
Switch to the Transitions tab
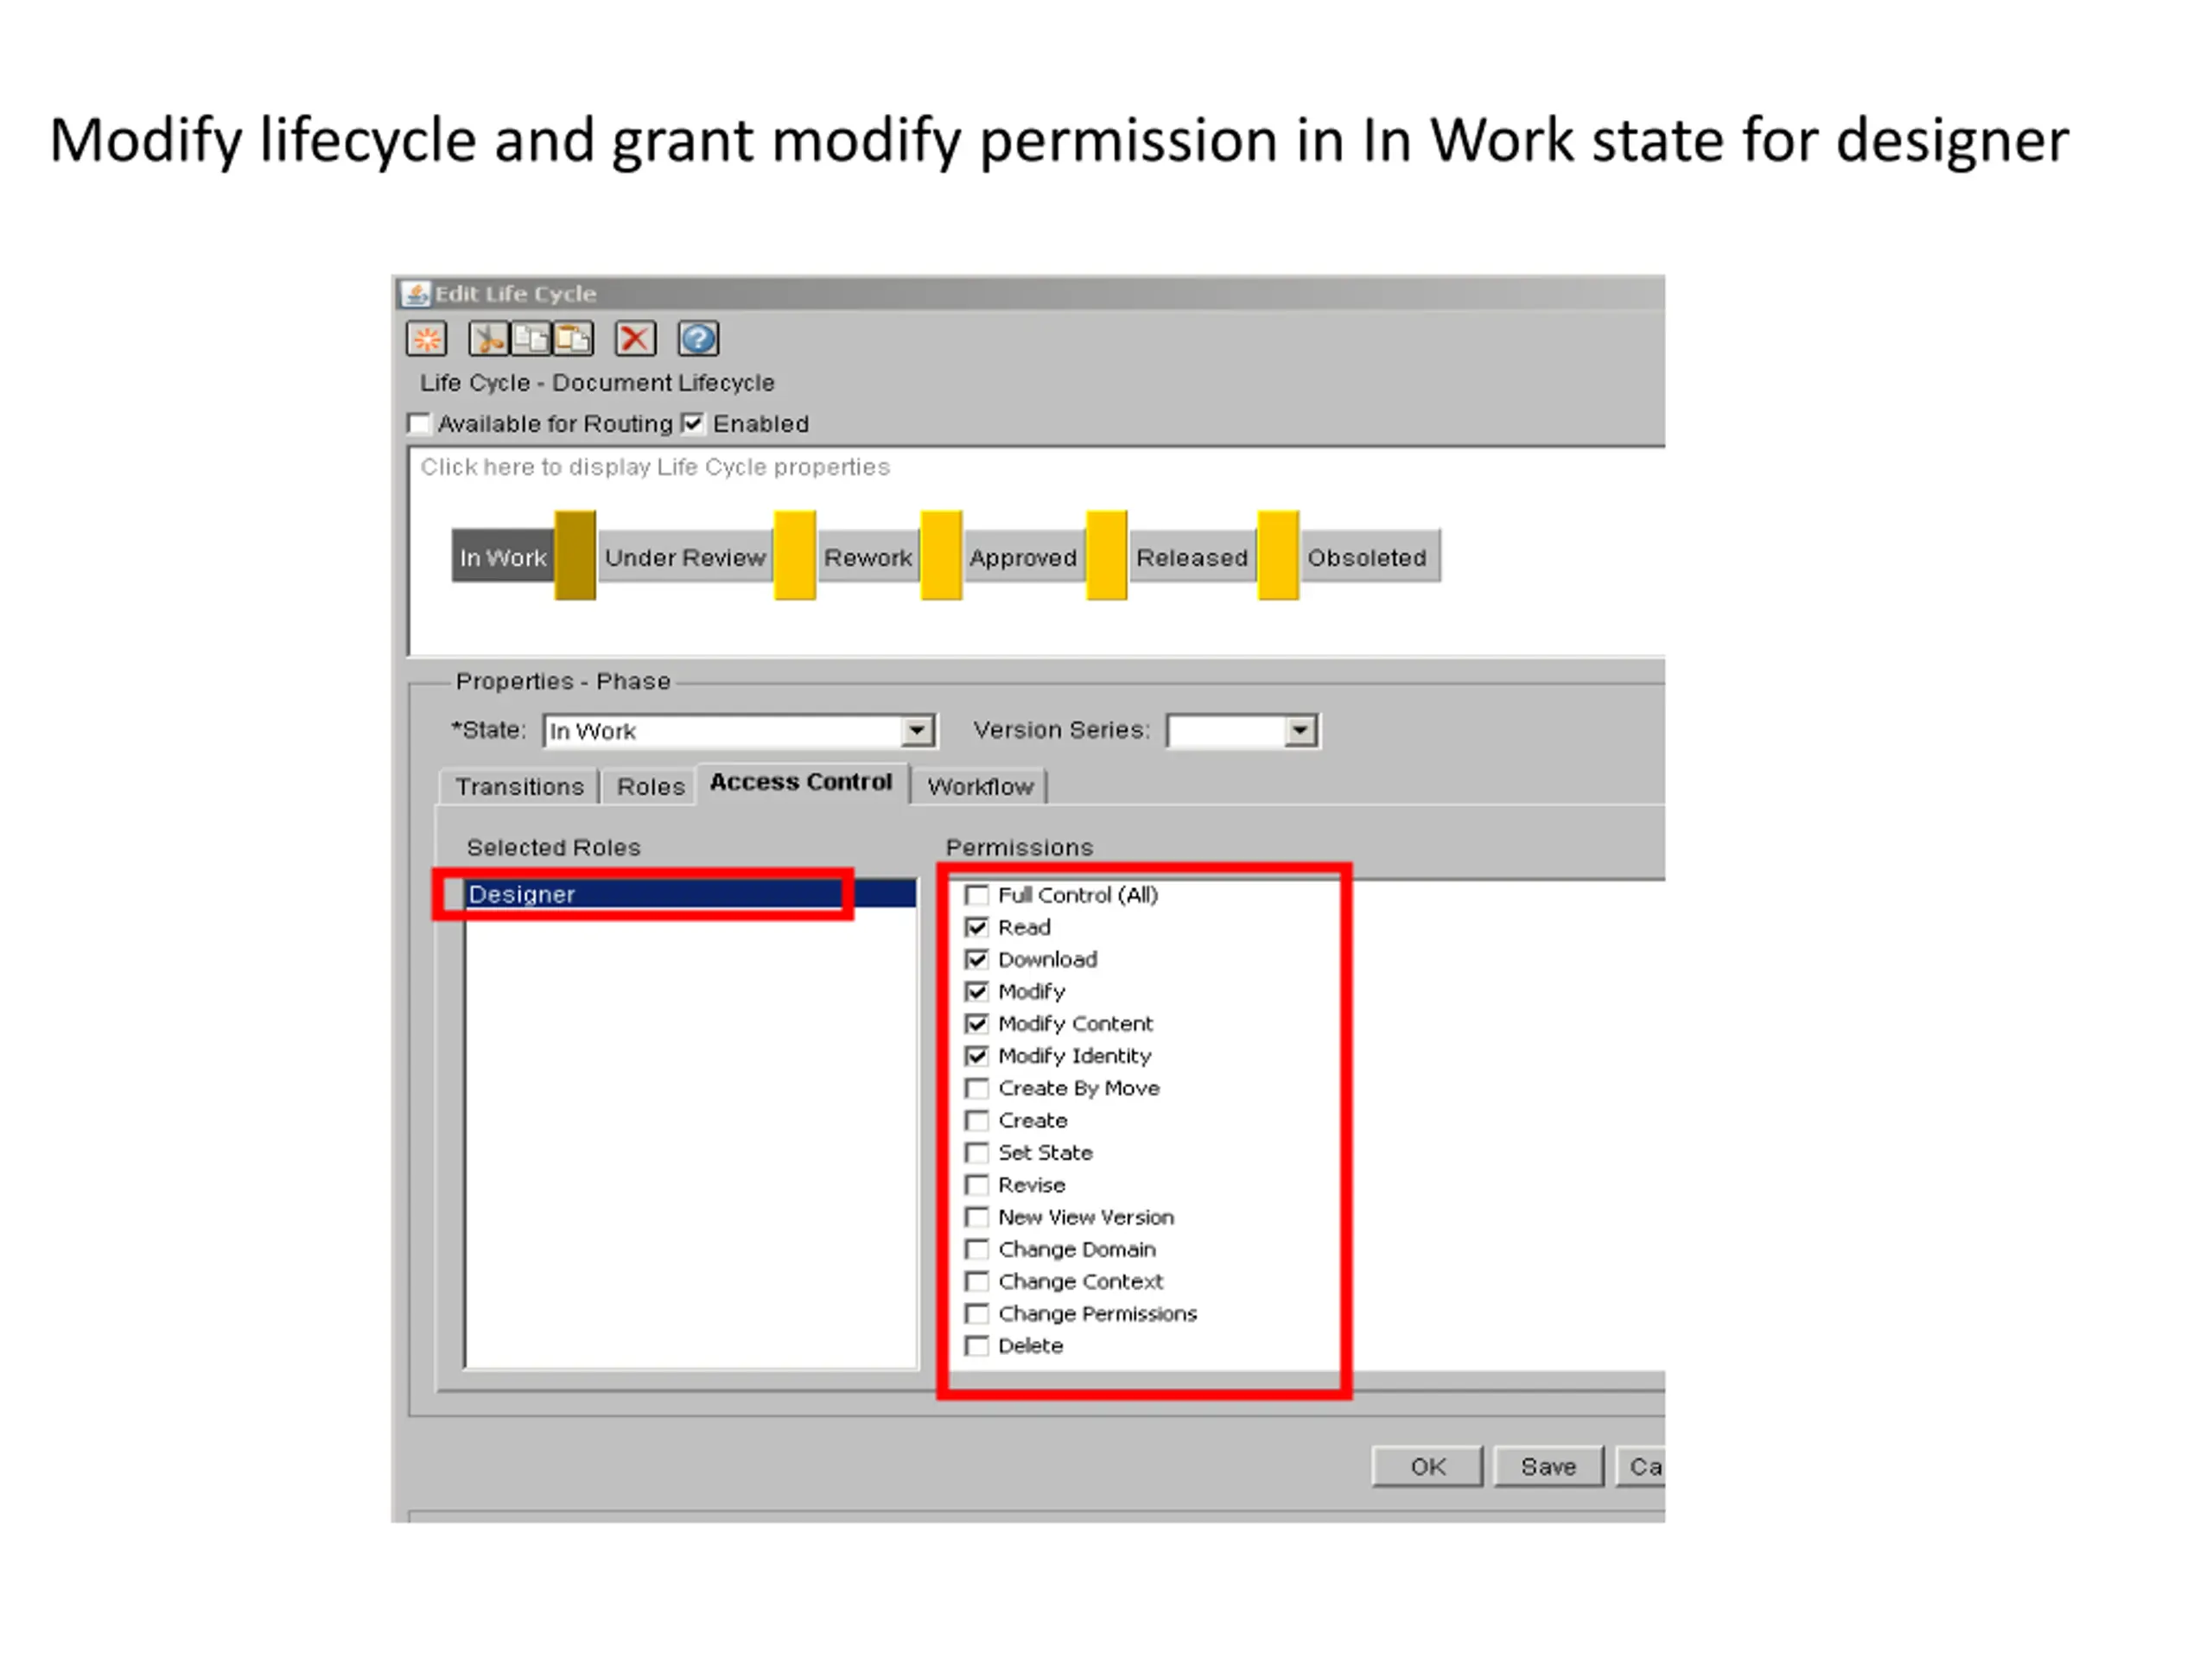[x=519, y=787]
